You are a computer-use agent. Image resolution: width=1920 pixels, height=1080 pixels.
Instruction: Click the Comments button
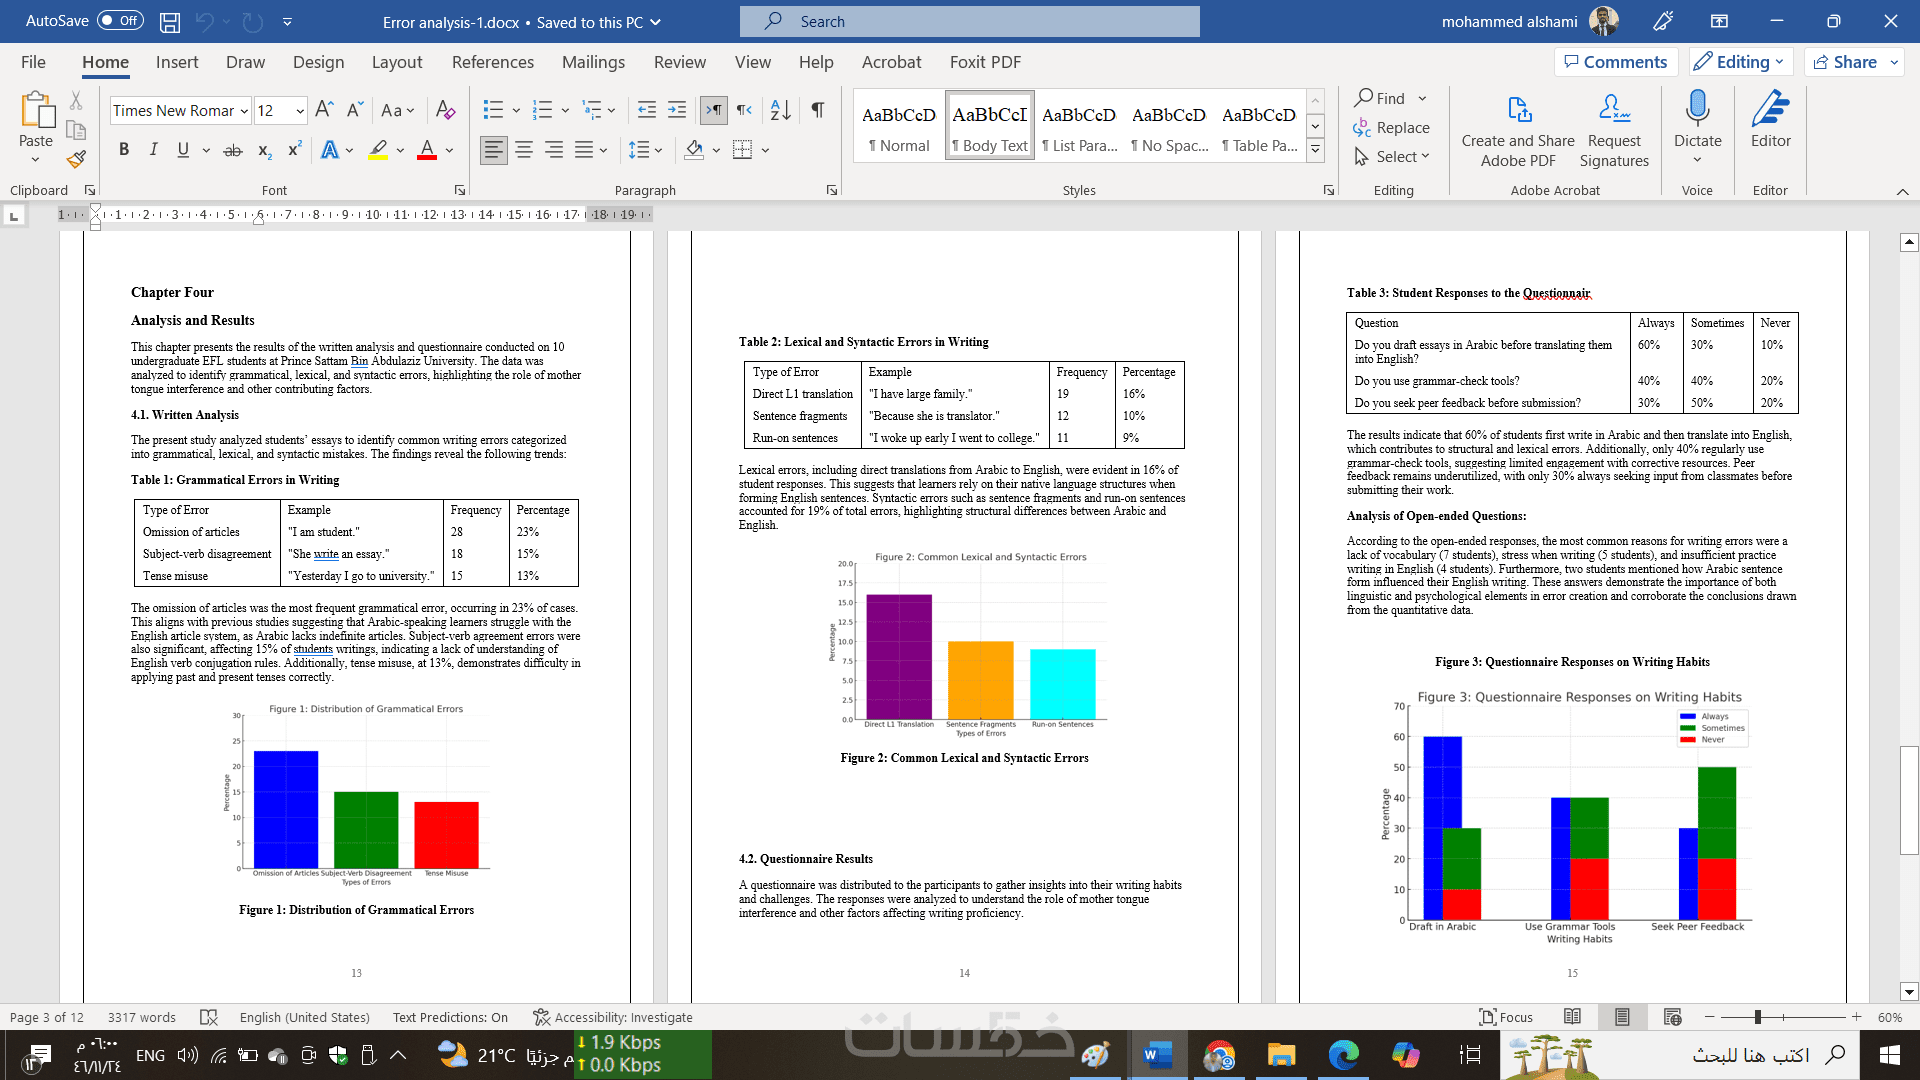coord(1616,62)
